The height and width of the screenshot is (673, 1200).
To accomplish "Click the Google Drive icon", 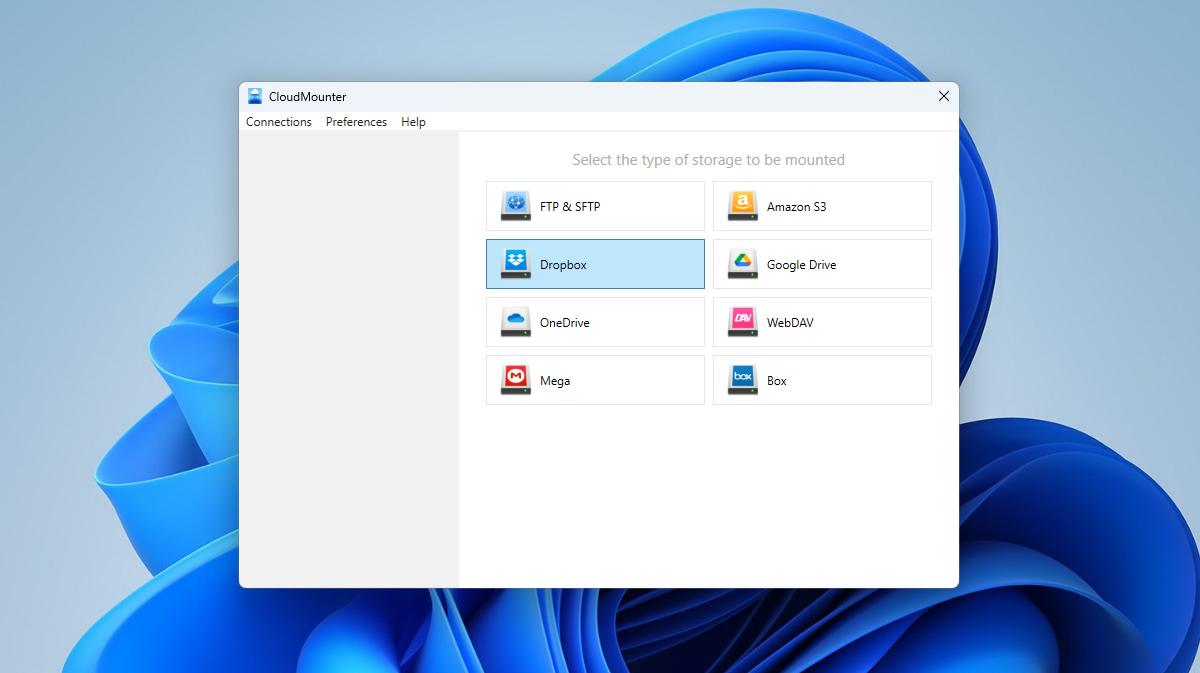I will click(x=743, y=263).
